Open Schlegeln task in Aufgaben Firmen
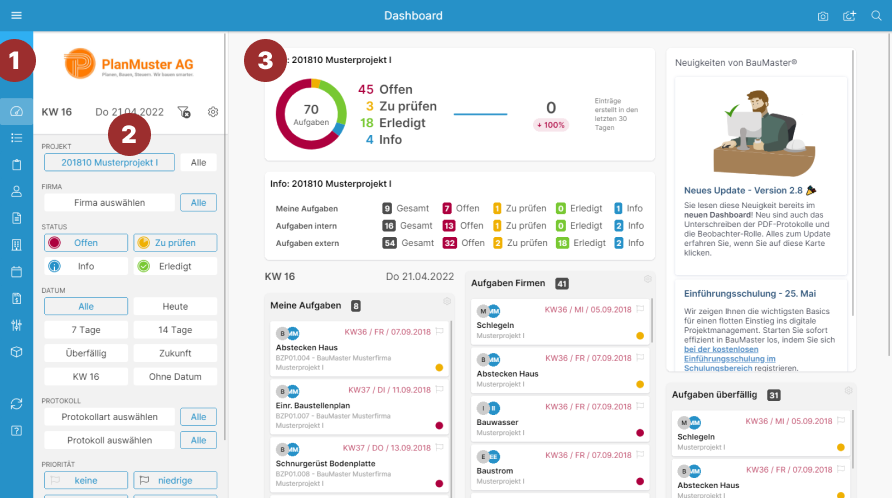 (560, 322)
